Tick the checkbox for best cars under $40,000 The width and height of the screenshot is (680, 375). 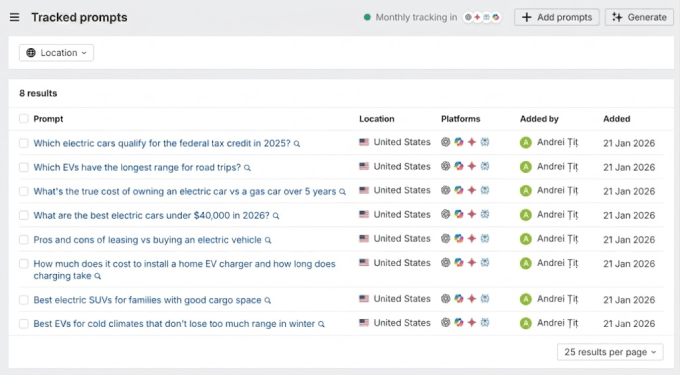pyautogui.click(x=24, y=215)
